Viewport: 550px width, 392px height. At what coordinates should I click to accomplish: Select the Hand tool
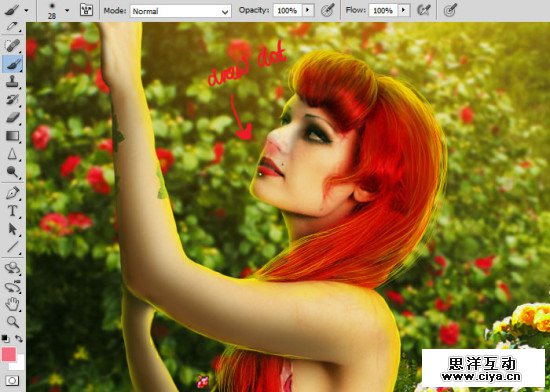pos(12,304)
